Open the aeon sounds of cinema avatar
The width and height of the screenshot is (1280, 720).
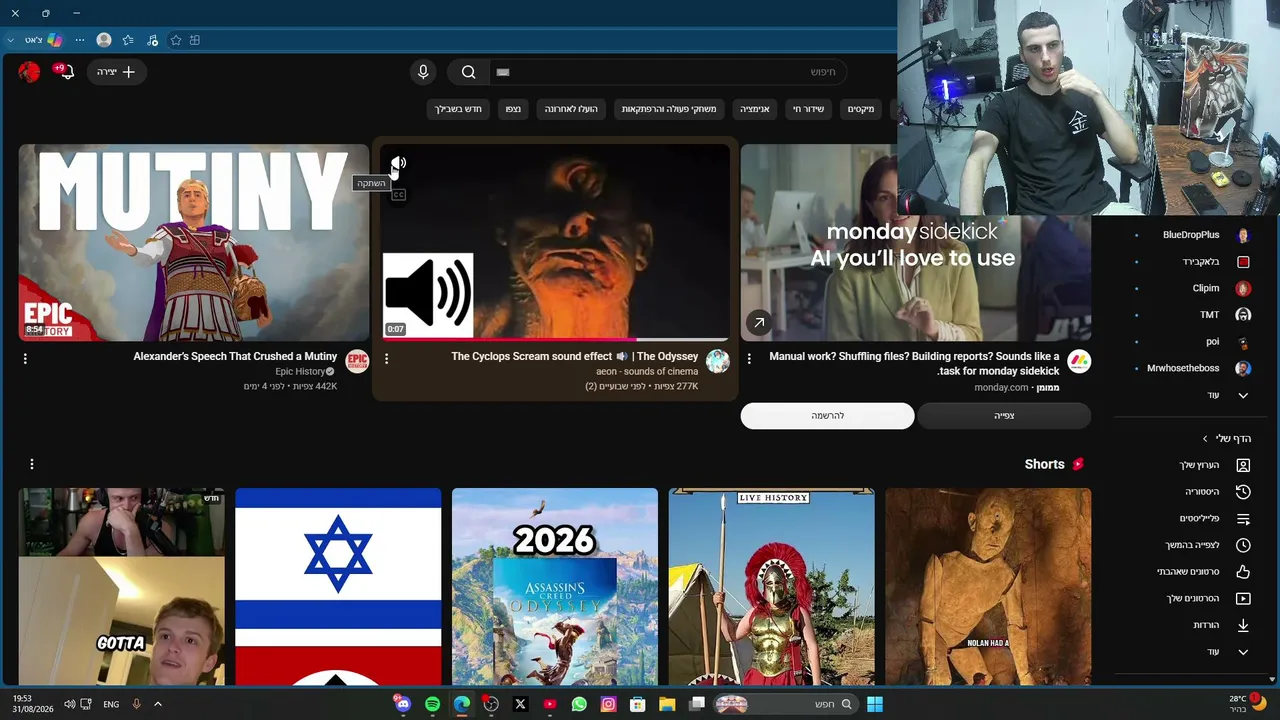pos(718,361)
